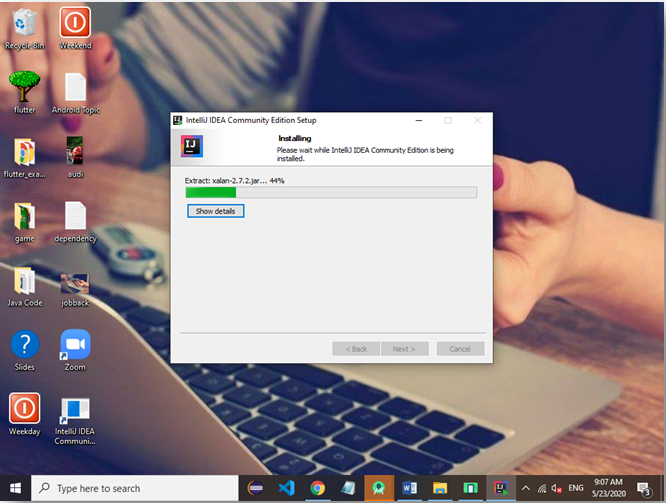Click the 'Extract: xalan-2.7.2.jar... 44%' status text
666x503 pixels.
click(x=234, y=181)
